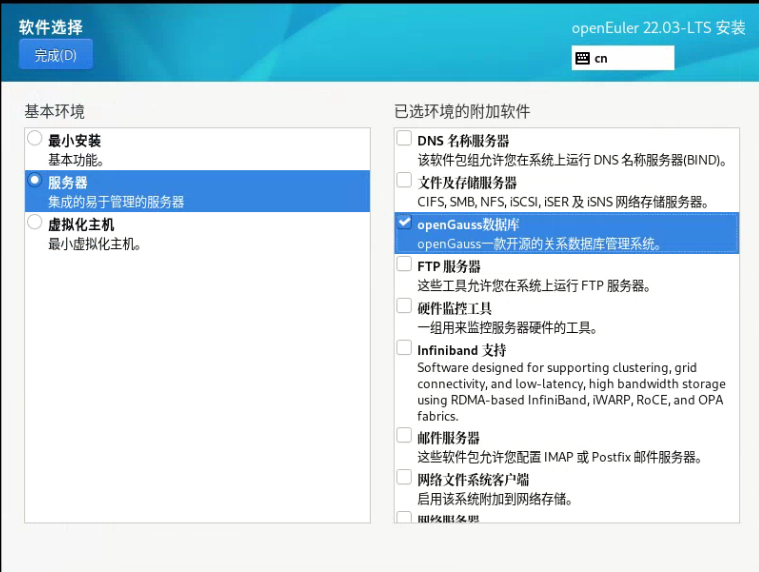Enable the Infiniband 支持 checkbox

tap(404, 347)
